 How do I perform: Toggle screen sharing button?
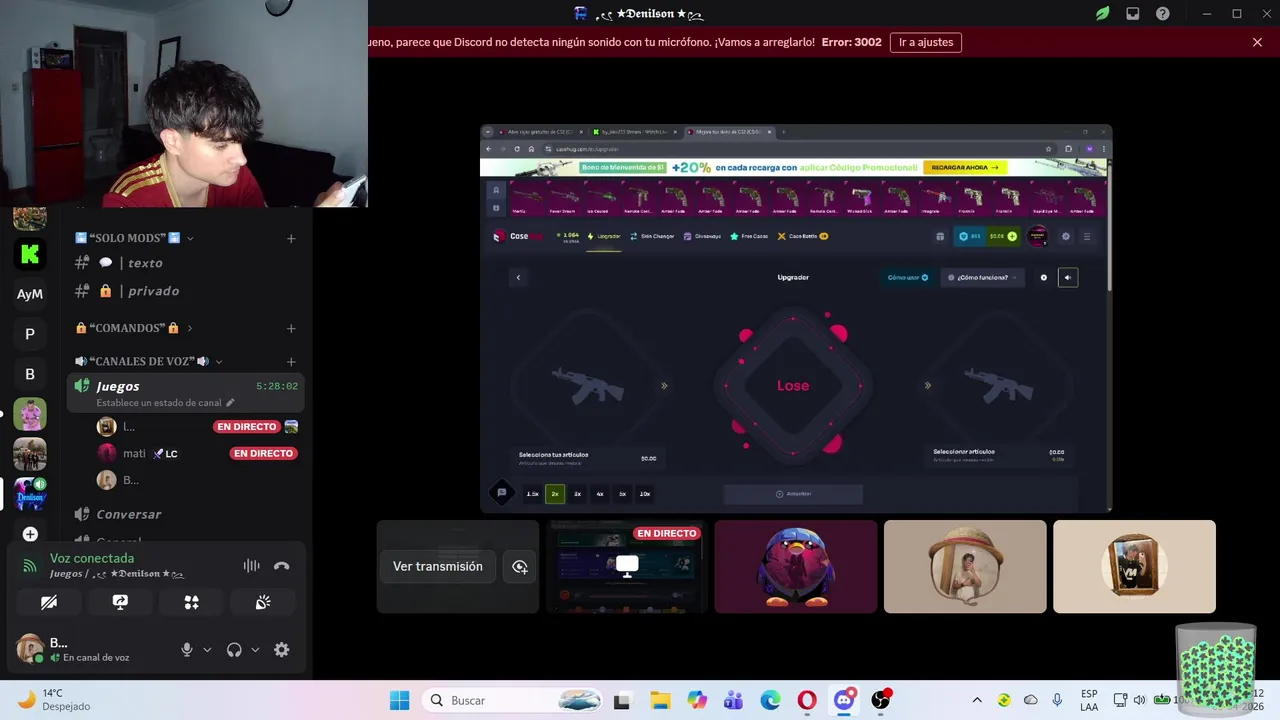tap(120, 602)
